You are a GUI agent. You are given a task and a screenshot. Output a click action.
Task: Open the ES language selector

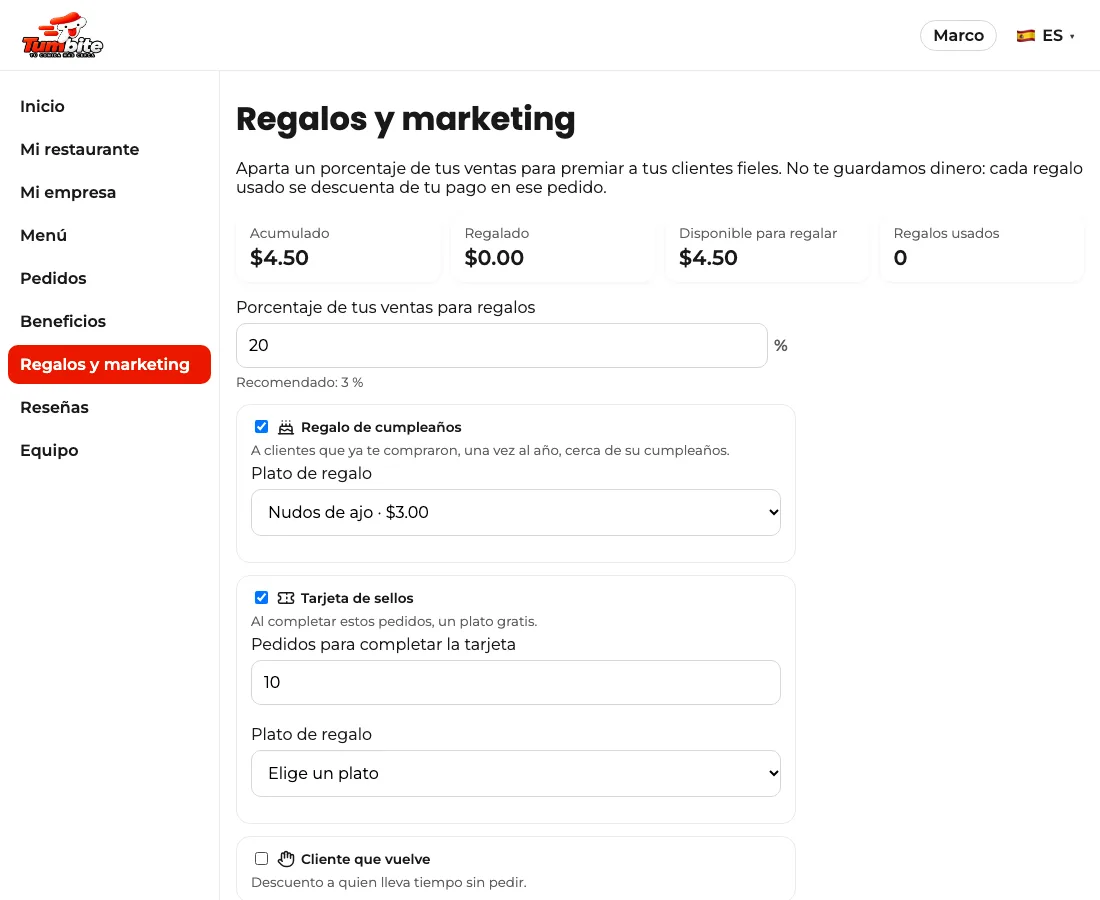1045,36
